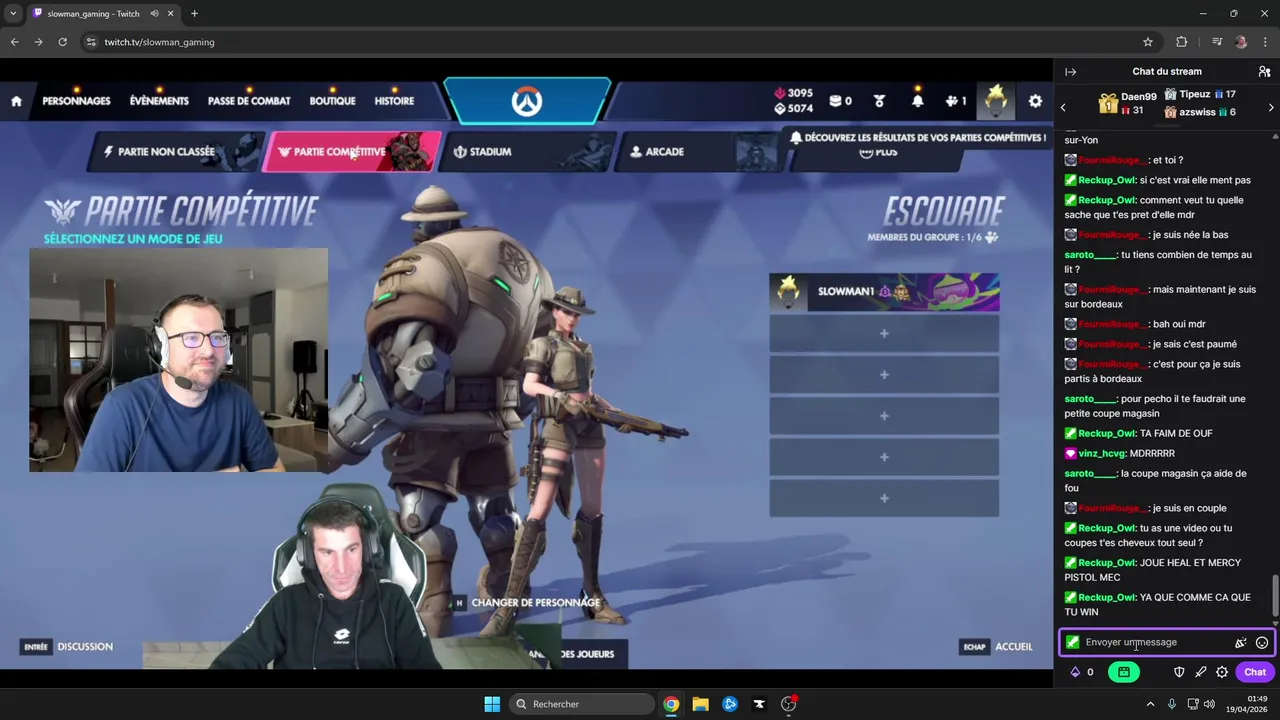The height and width of the screenshot is (720, 1280).
Task: Mute the slowman_gaming Twitch tab
Action: pyautogui.click(x=155, y=14)
